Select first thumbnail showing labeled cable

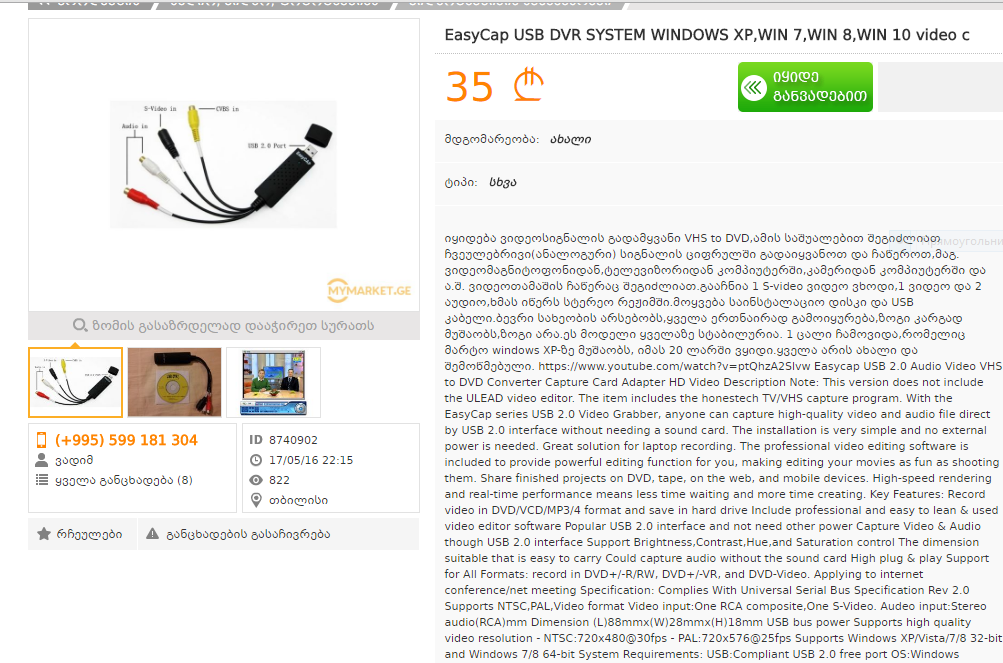75,382
